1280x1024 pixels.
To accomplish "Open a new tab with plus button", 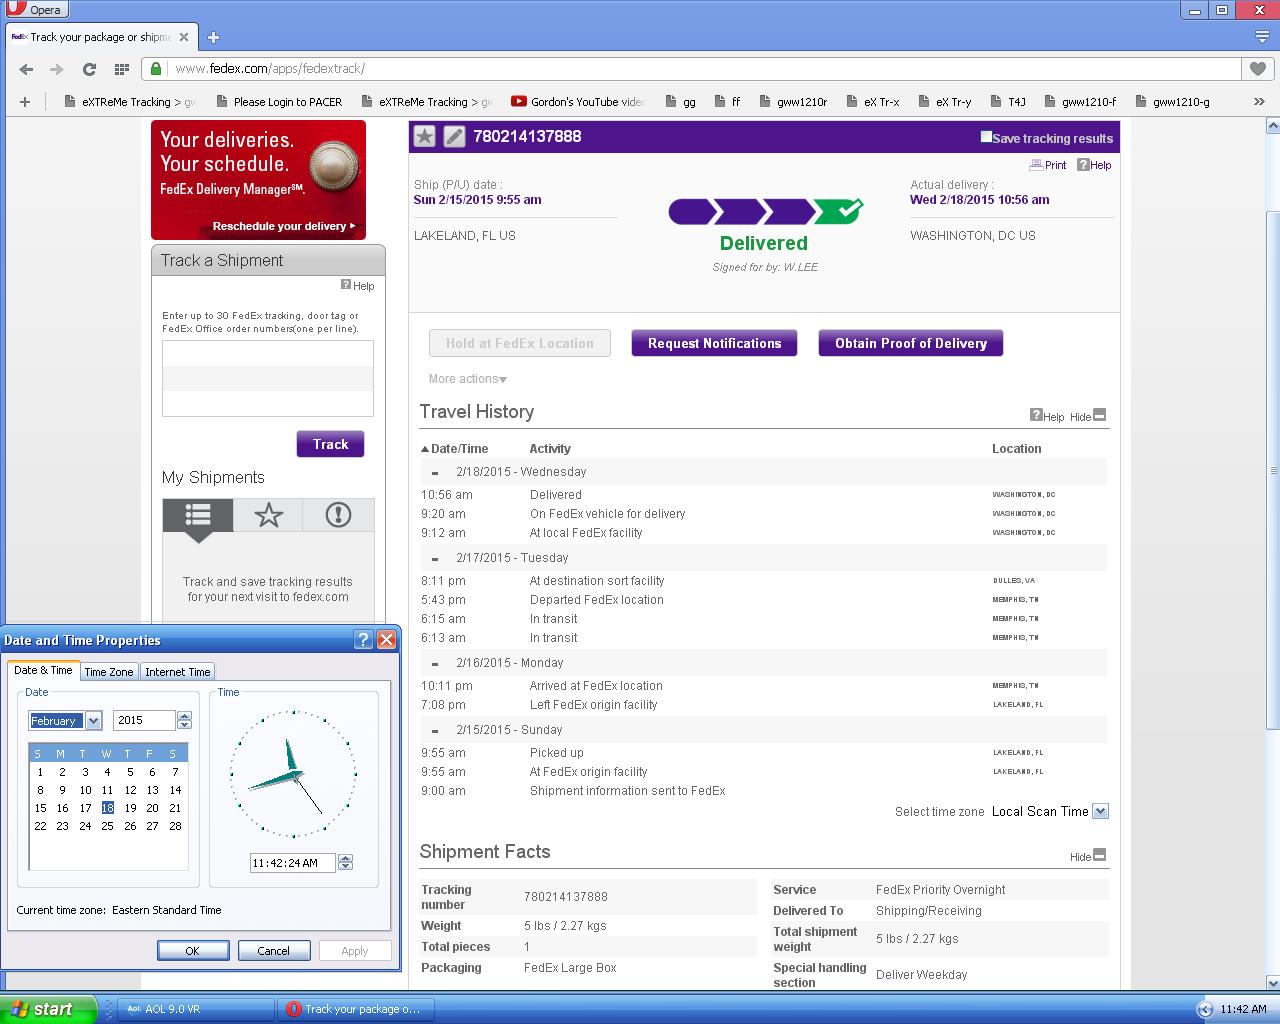I will (x=213, y=37).
